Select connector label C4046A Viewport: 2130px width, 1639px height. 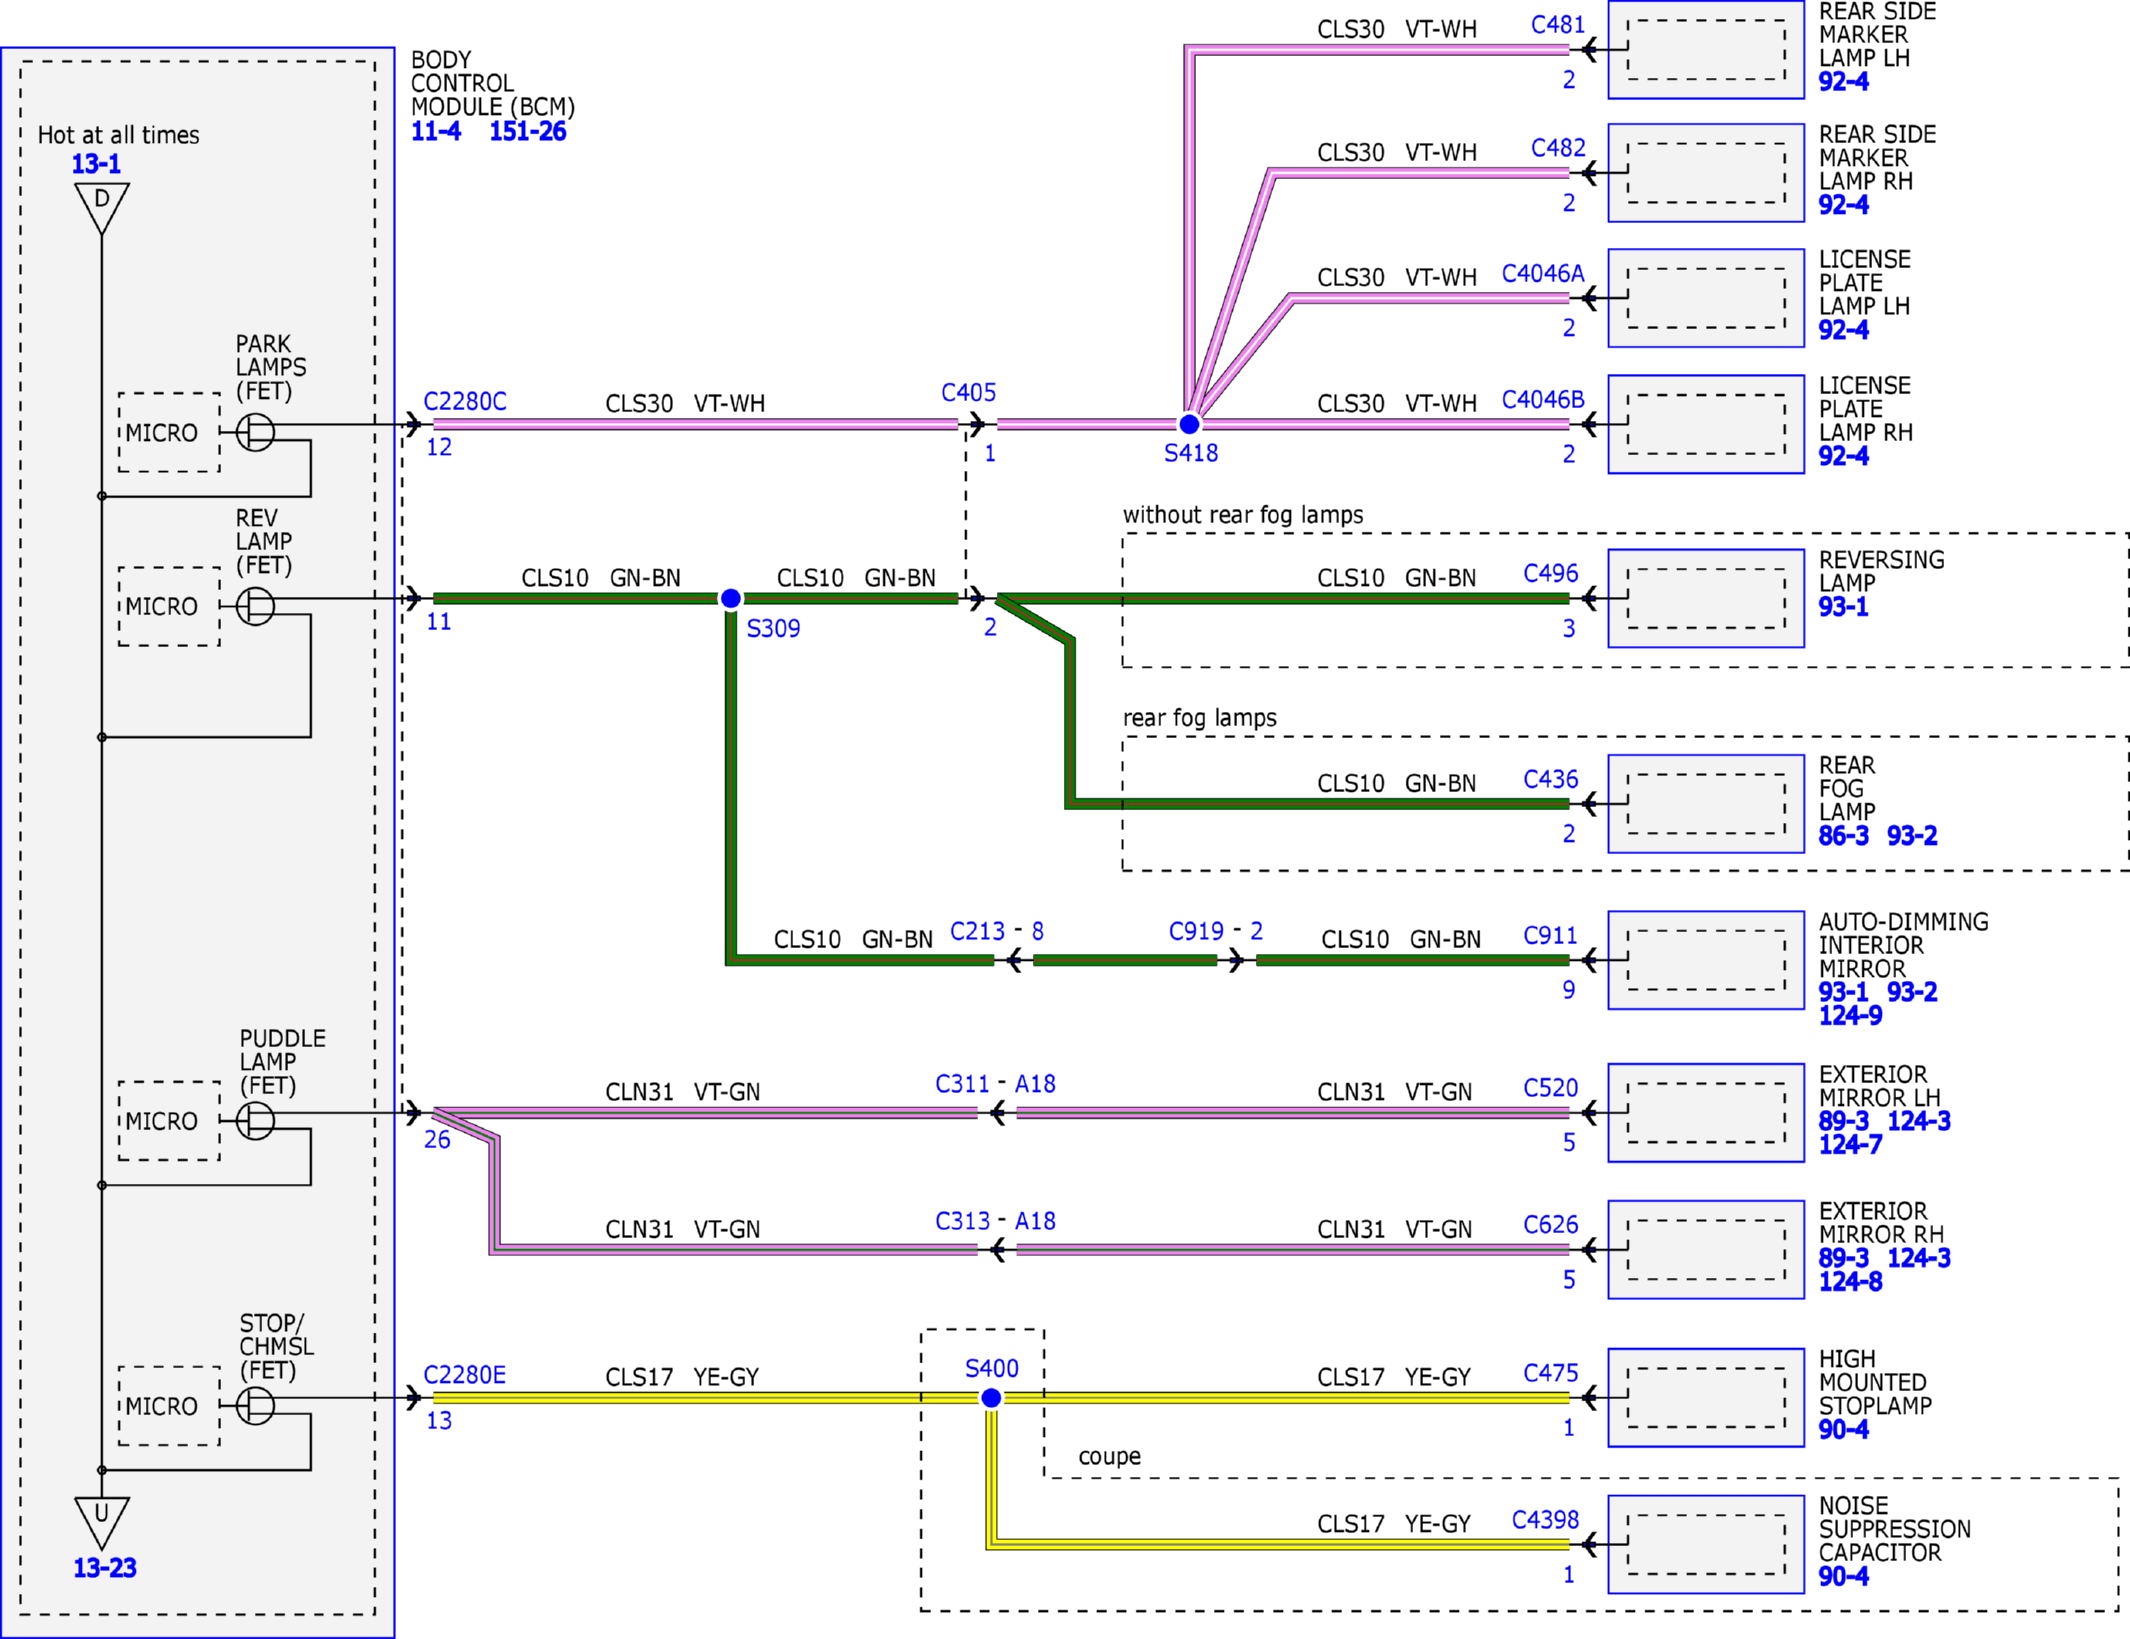click(1543, 273)
